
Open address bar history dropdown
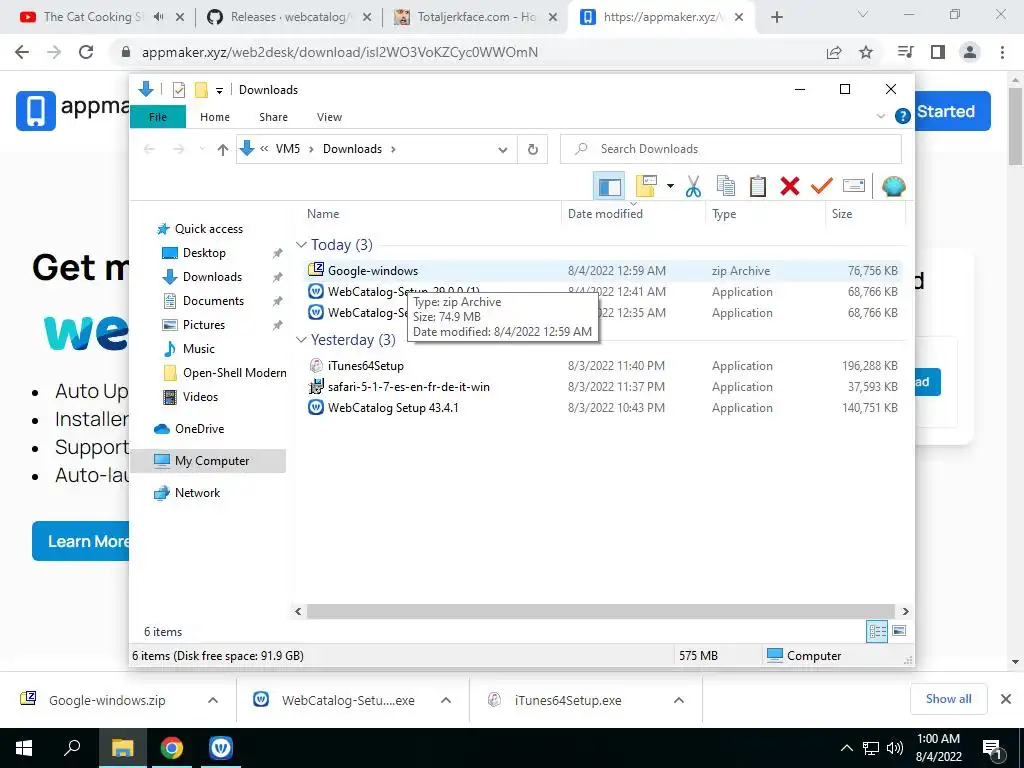(502, 150)
